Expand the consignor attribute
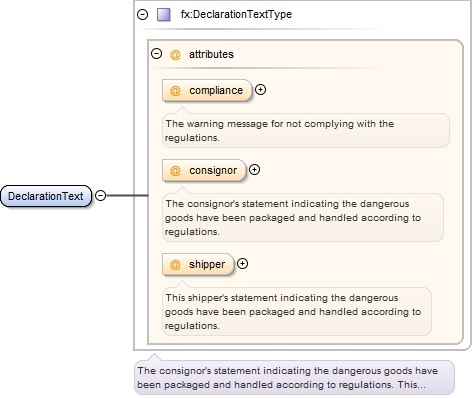Viewport: 473px width, 398px height. point(254,170)
